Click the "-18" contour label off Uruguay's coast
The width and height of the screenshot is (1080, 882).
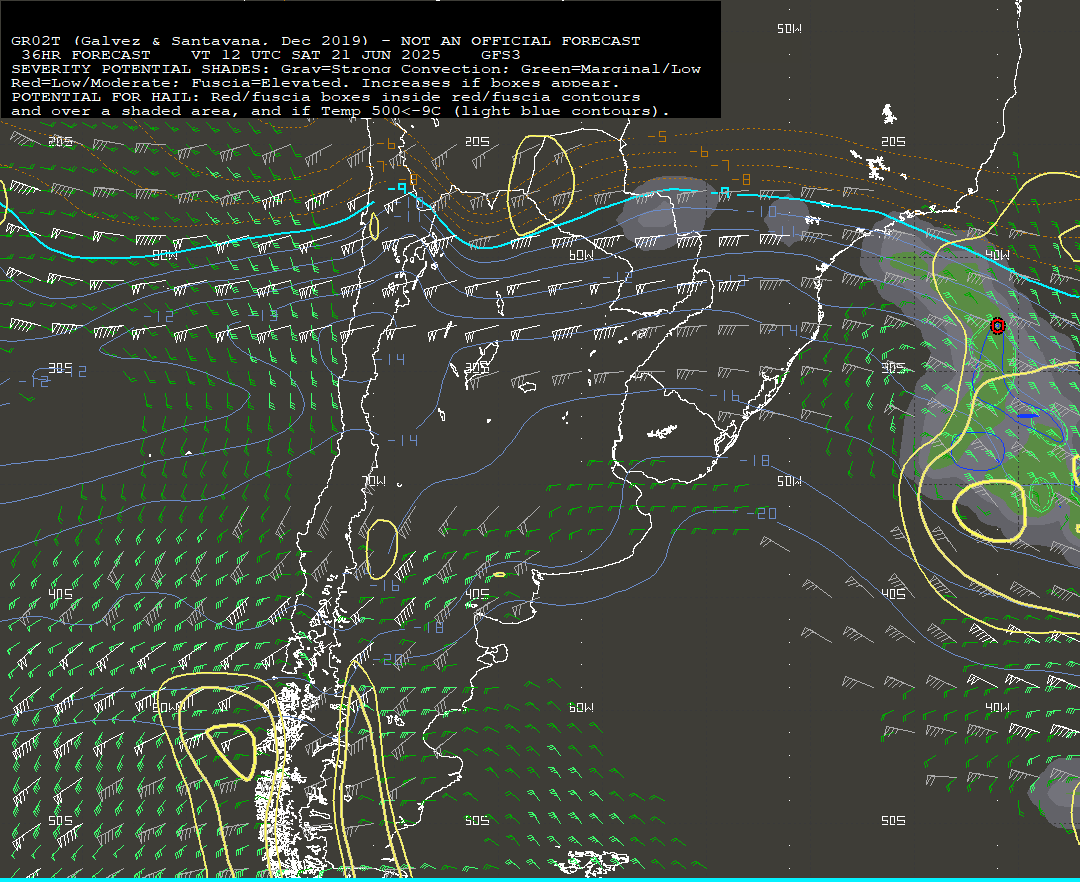click(x=754, y=461)
